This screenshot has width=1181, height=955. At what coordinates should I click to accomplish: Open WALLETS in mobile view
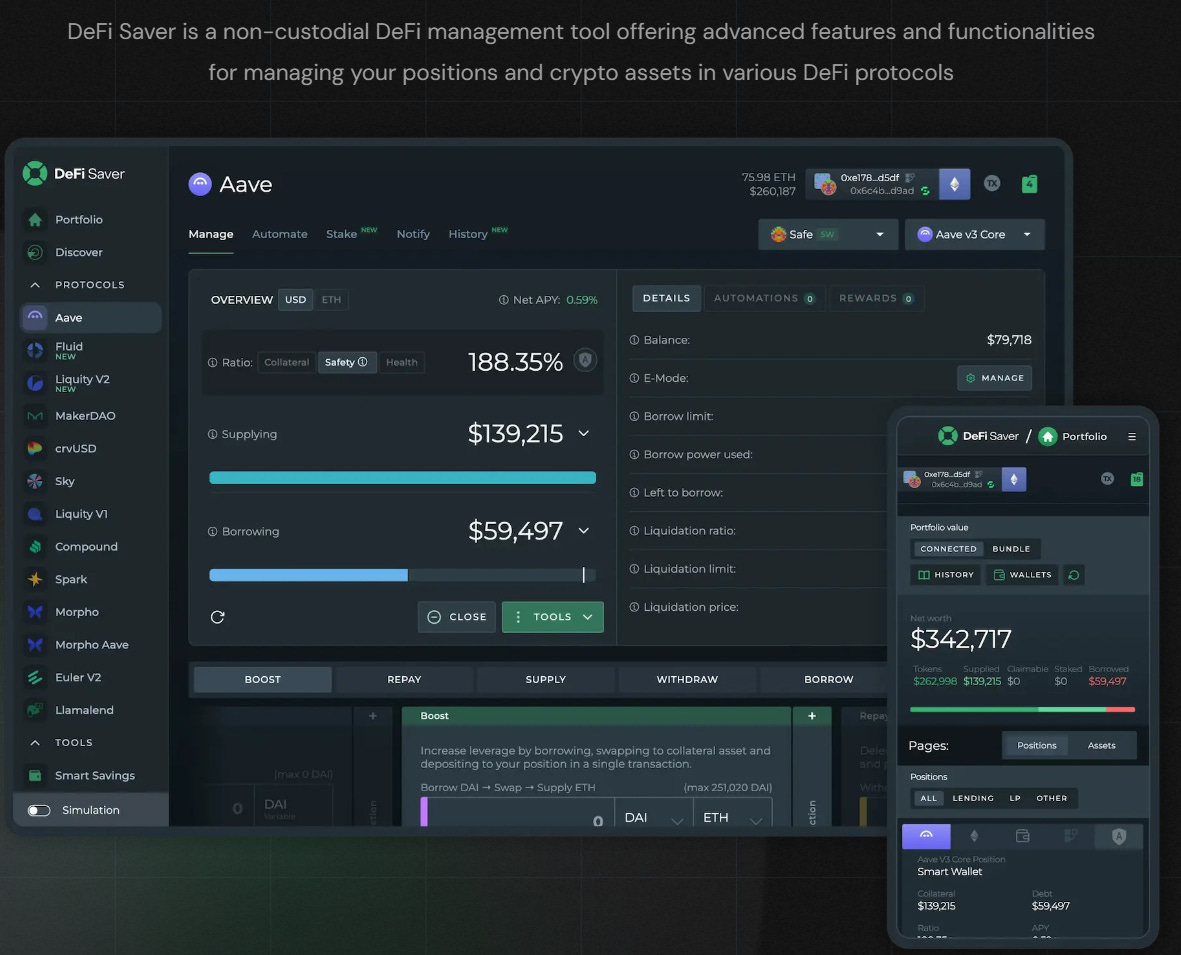click(1022, 575)
